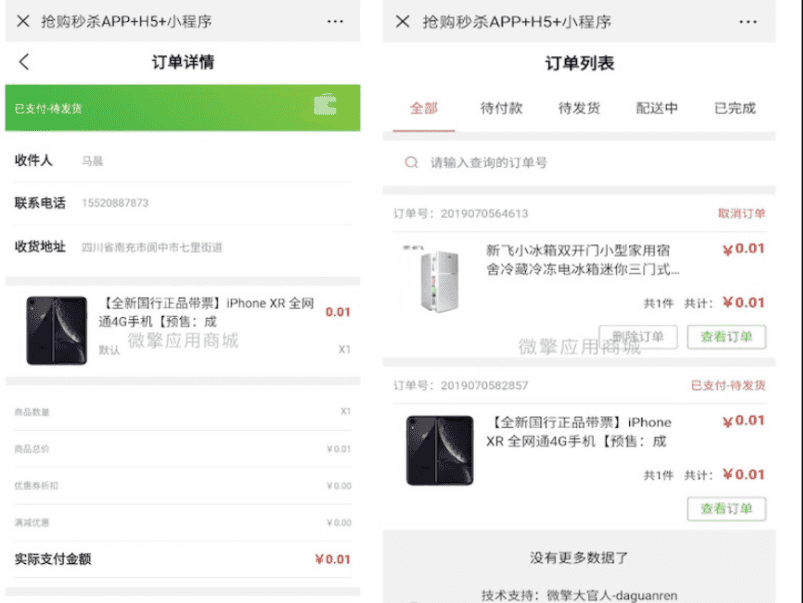Click 查看订单 for the refrigerator order
Screen dimensions: 803x603
pyautogui.click(x=726, y=337)
